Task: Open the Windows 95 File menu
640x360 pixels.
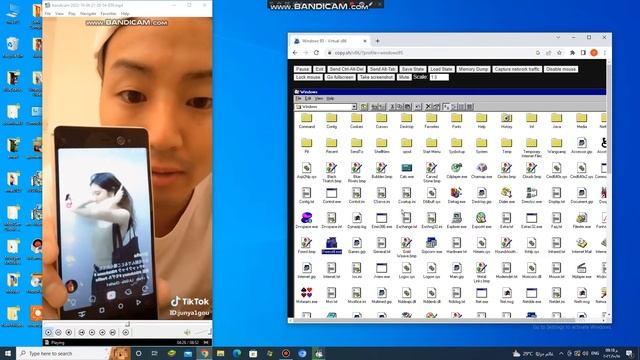Action: point(299,99)
